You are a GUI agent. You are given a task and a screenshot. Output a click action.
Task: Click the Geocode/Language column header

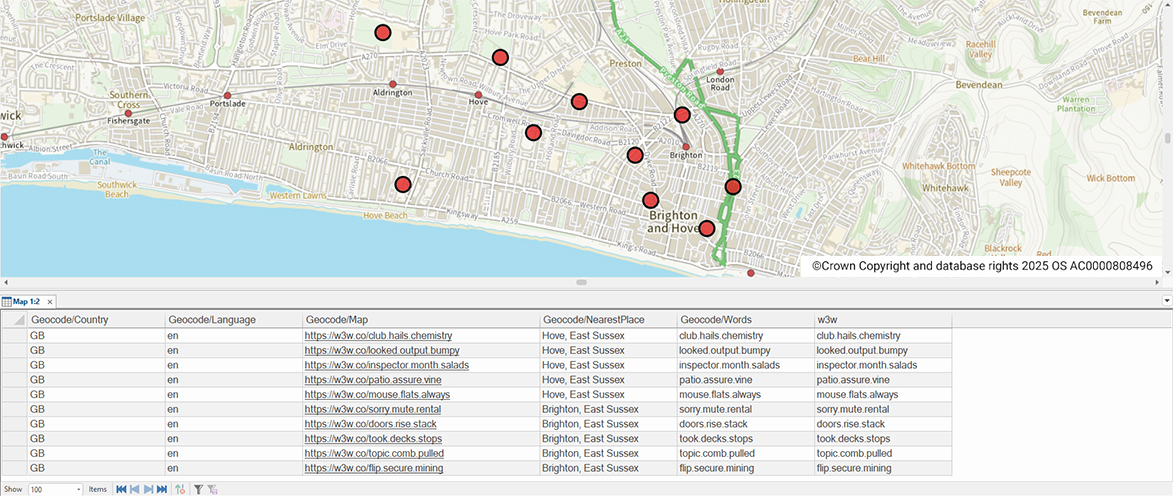coord(233,319)
